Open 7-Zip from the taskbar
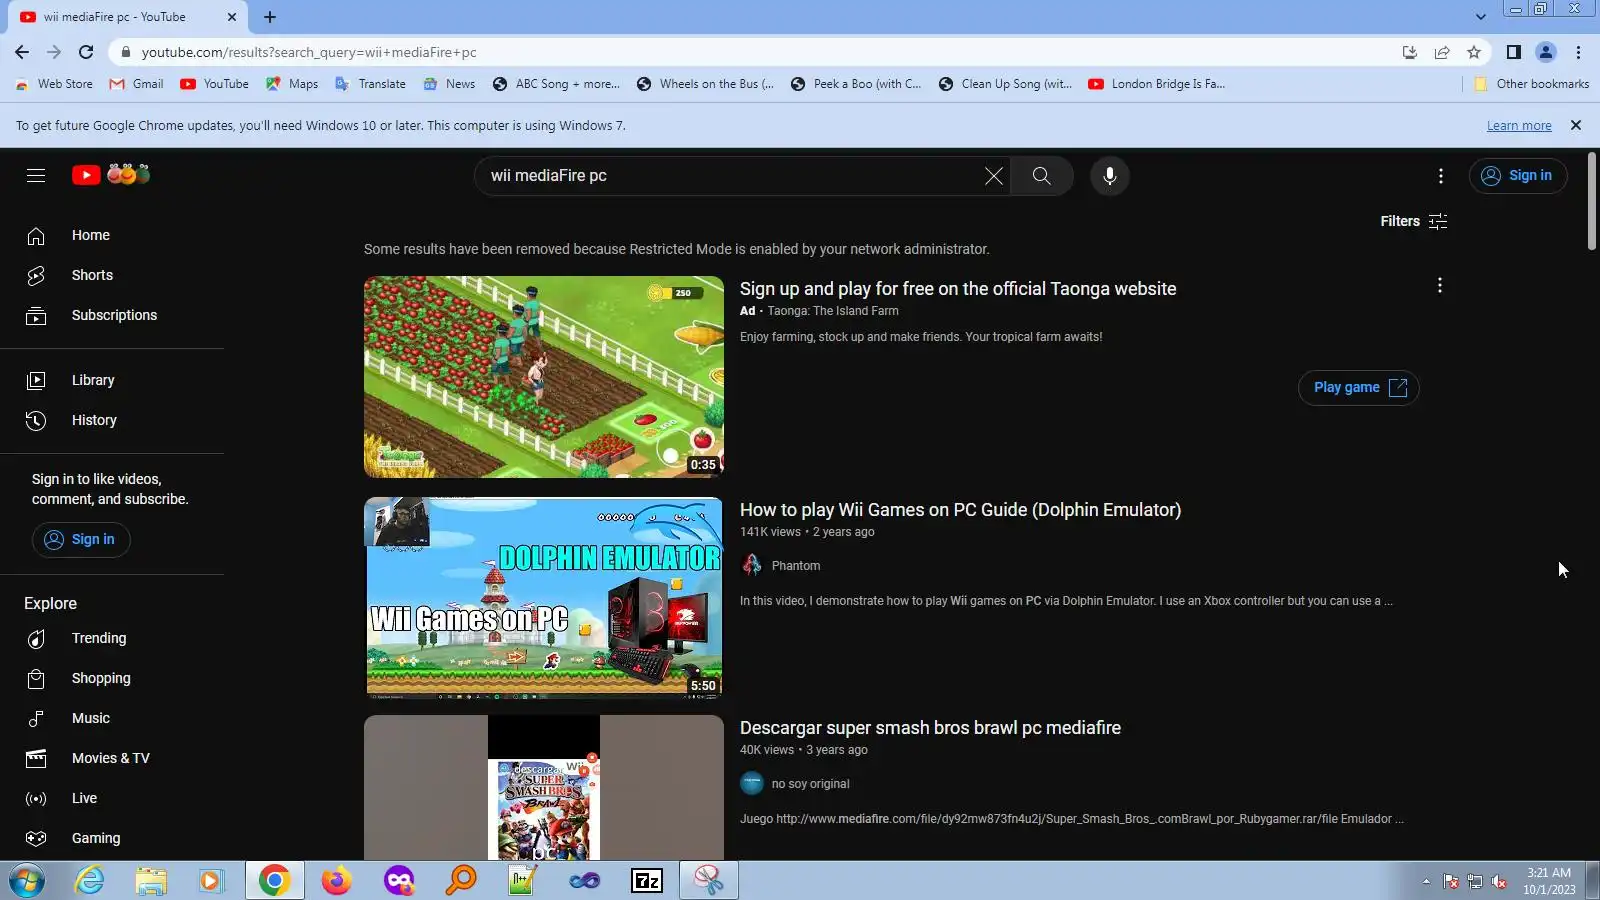 pyautogui.click(x=647, y=881)
